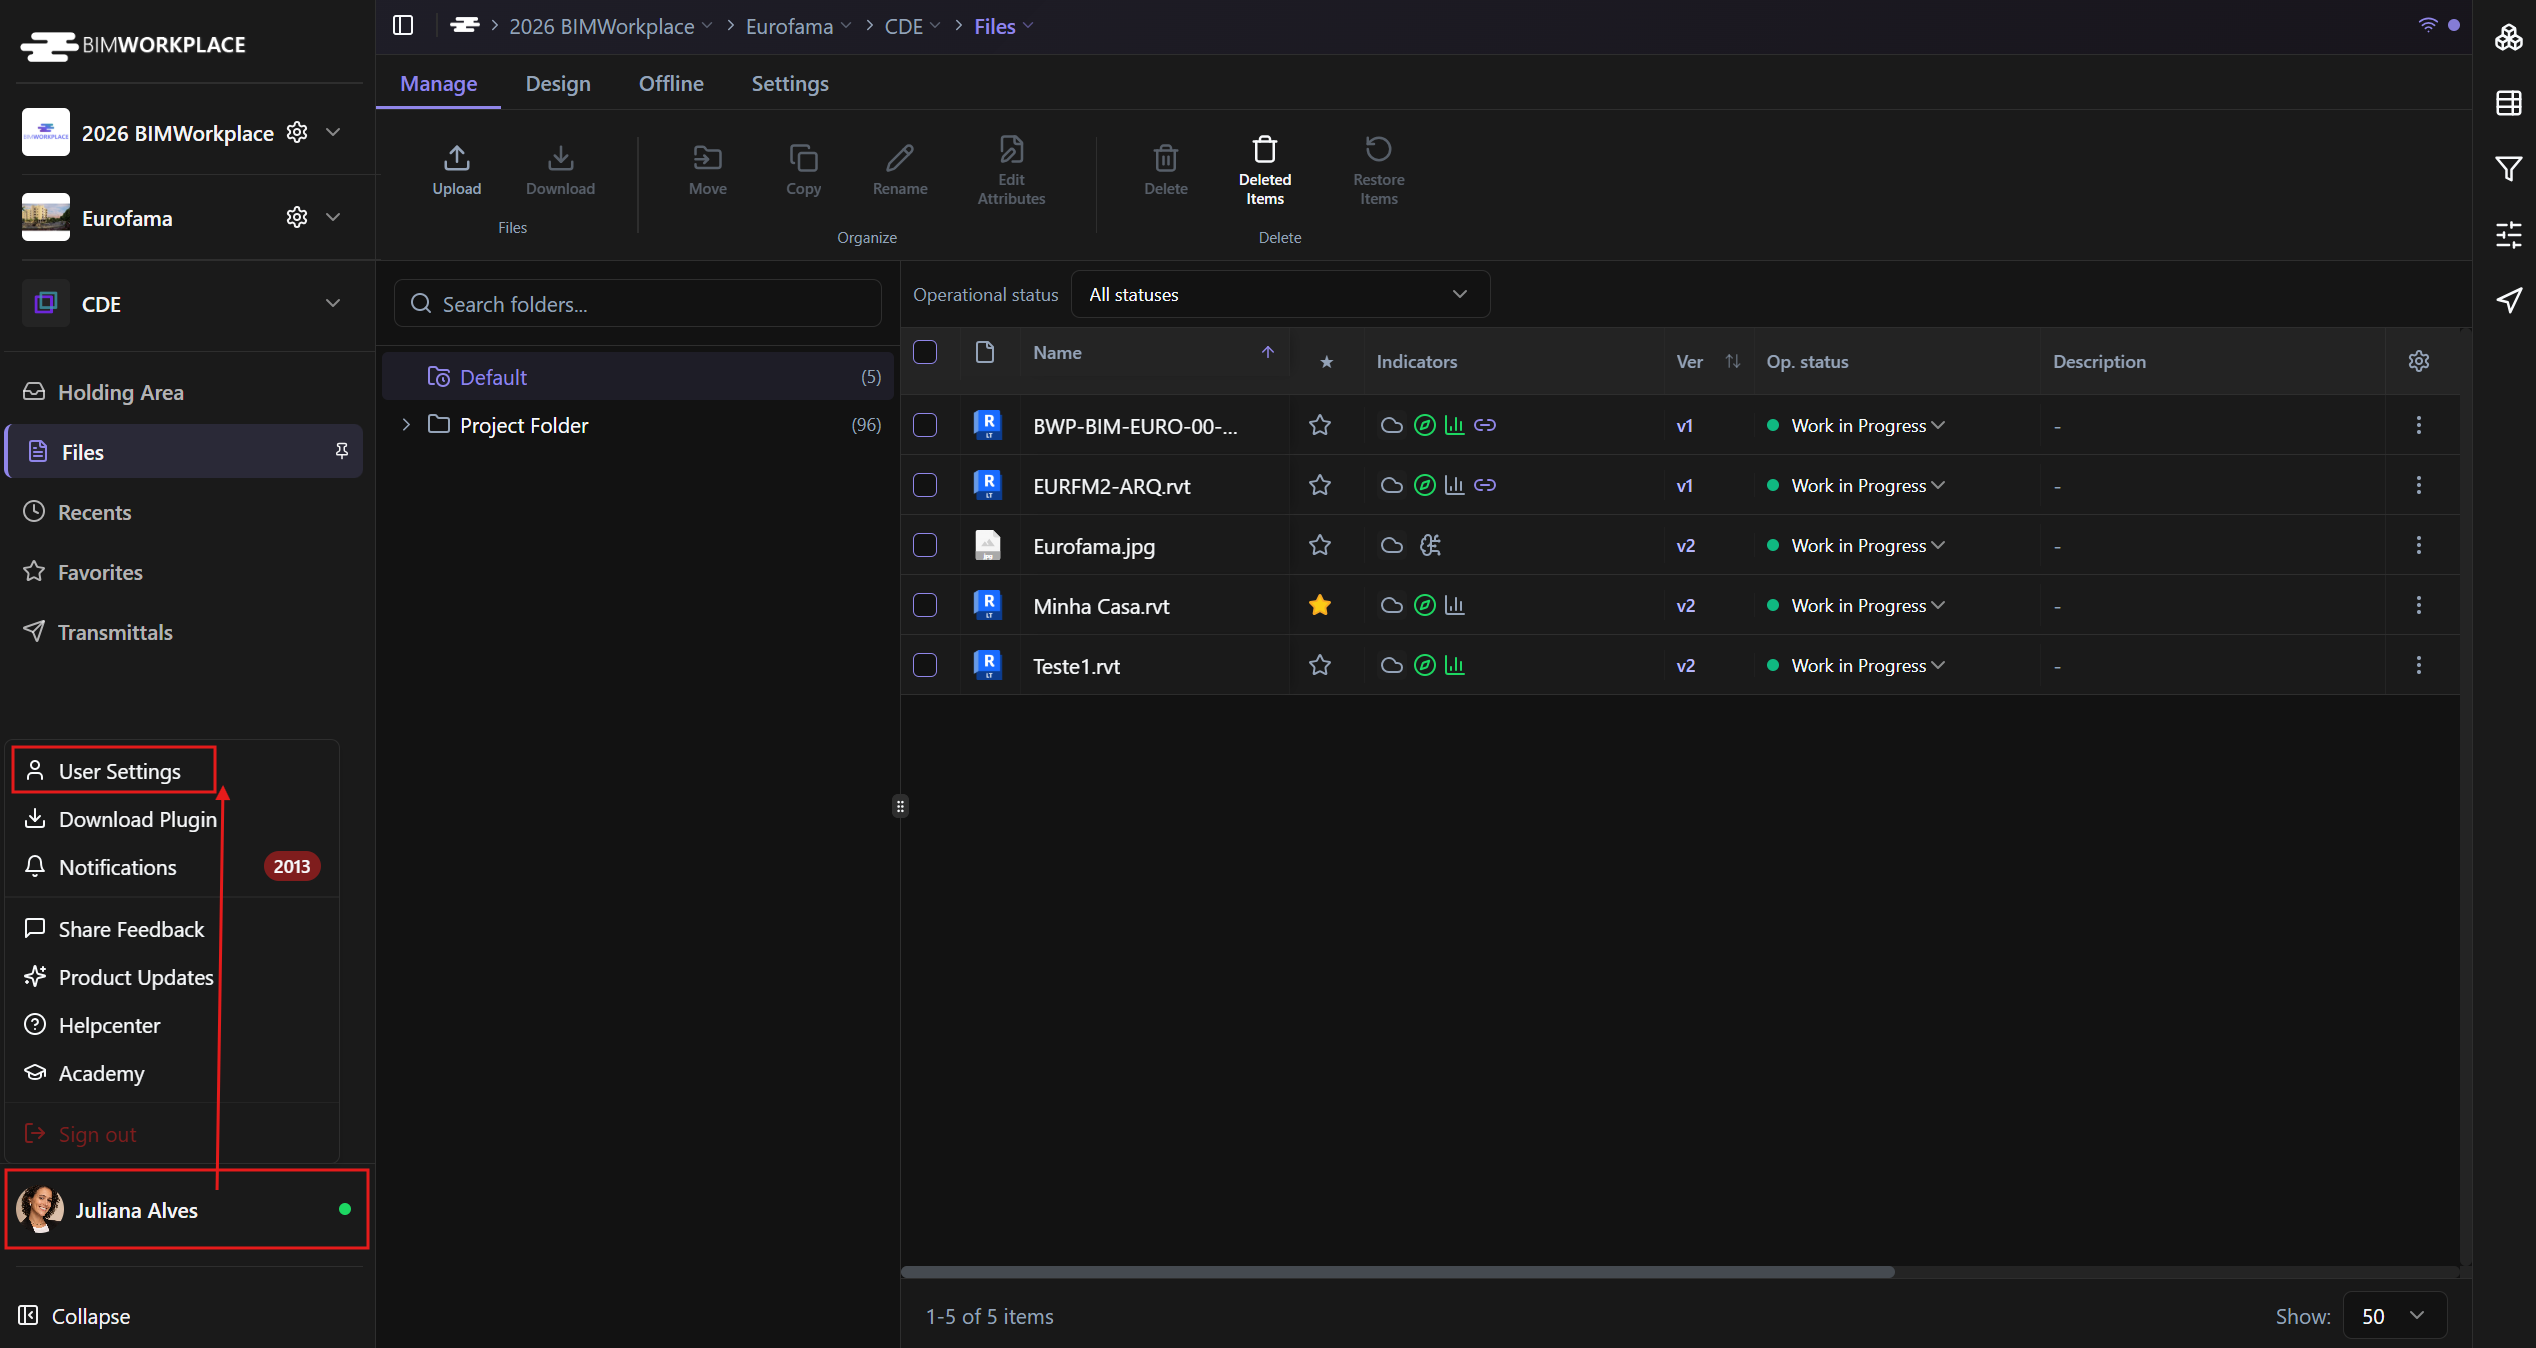Open Eurofama project settings gear
Image resolution: width=2536 pixels, height=1348 pixels.
coord(297,217)
